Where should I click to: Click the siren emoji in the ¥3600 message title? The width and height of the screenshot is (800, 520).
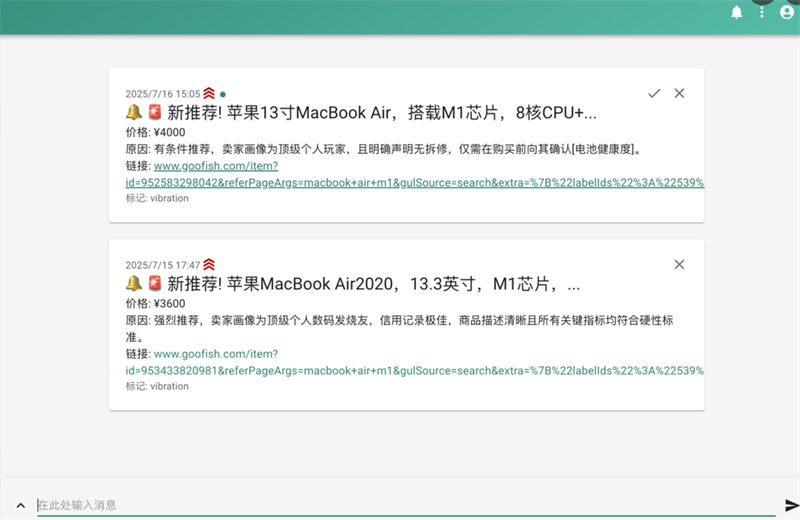(x=155, y=283)
